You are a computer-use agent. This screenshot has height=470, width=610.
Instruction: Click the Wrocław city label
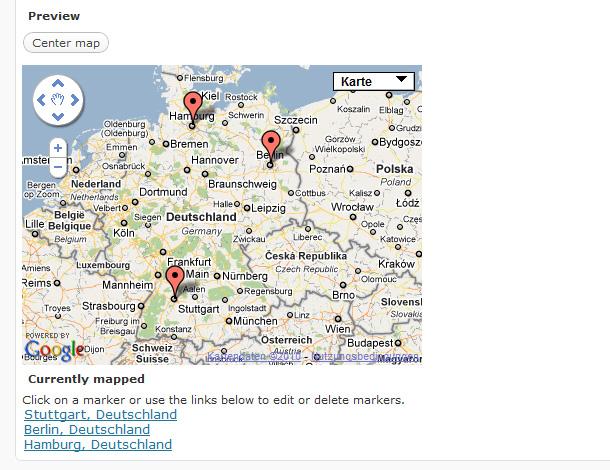pos(352,207)
